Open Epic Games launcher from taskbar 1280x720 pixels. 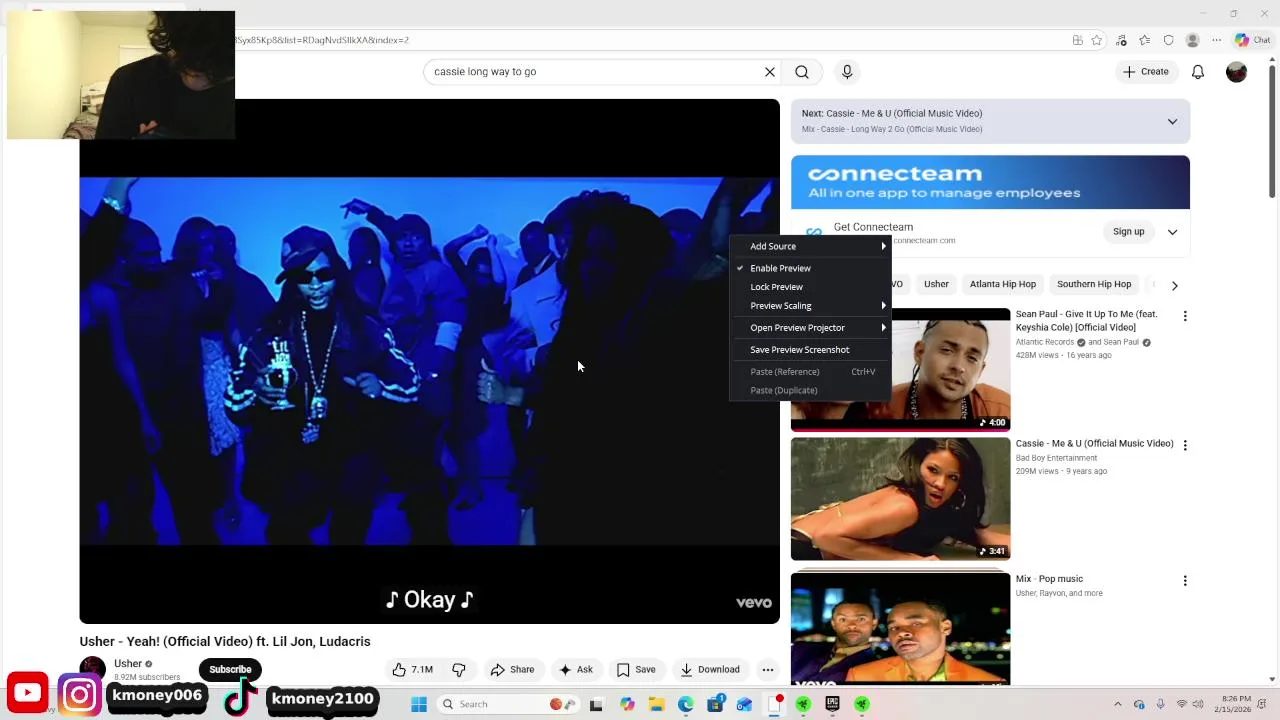(x=832, y=704)
